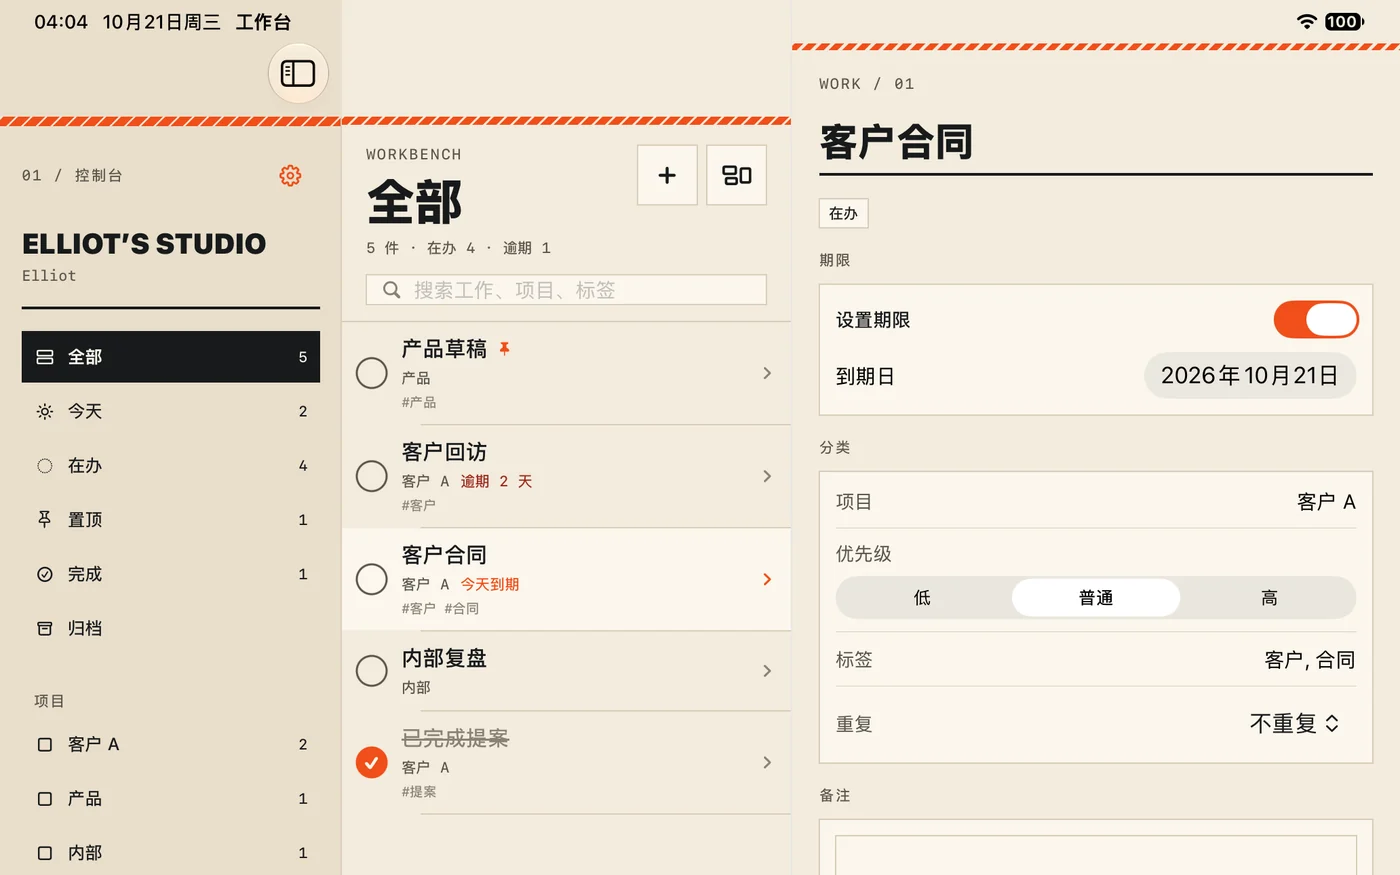This screenshot has height=875, width=1400.
Task: Select 今天 in the sidebar
Action: click(x=171, y=411)
